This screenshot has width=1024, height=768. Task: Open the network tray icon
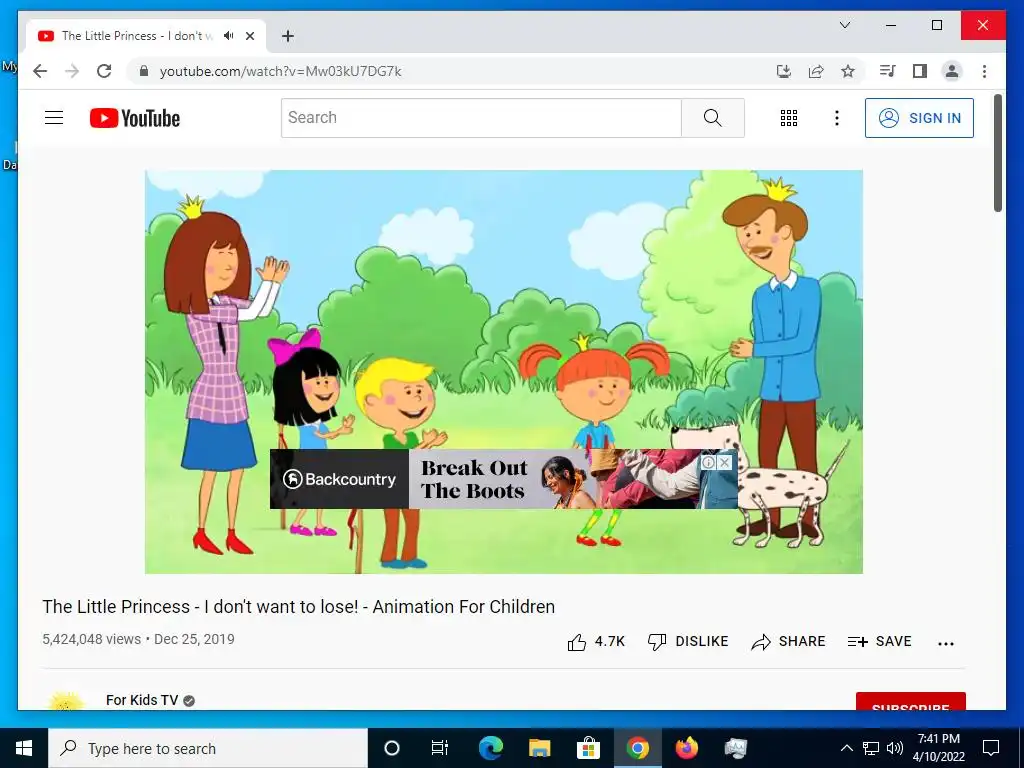871,748
